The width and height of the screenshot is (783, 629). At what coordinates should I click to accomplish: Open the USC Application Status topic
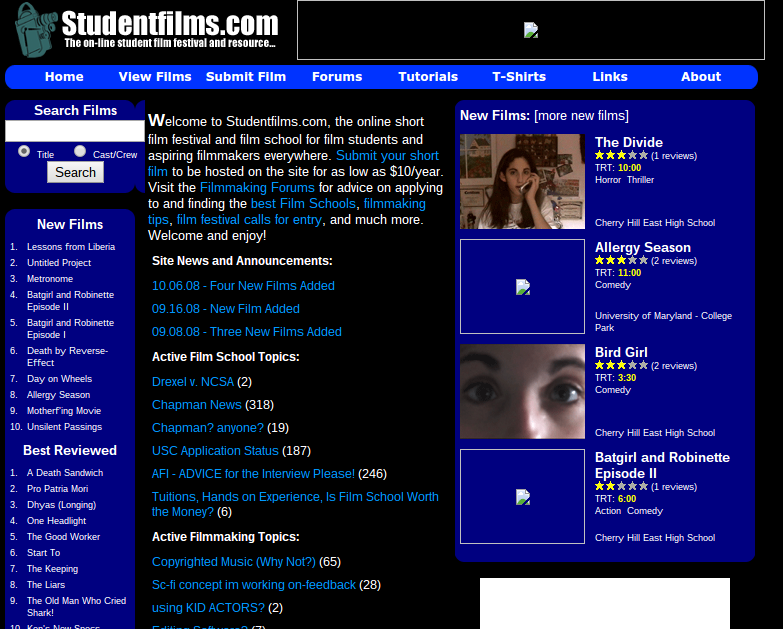(x=215, y=451)
